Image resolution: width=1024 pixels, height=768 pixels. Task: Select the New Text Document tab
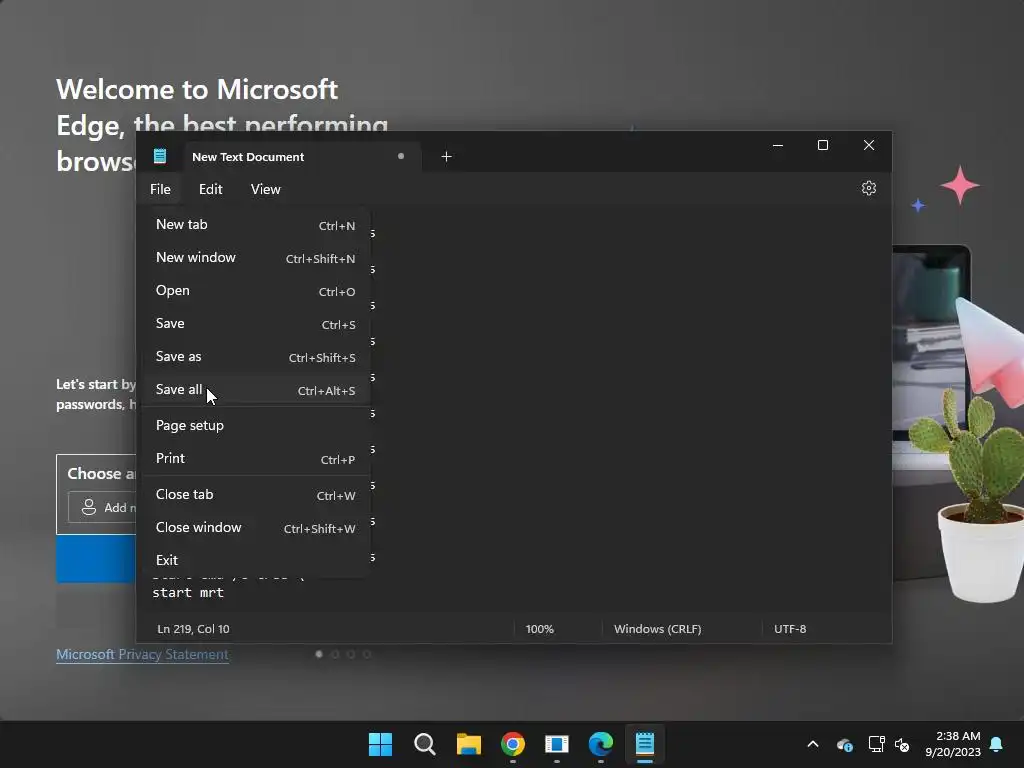pos(302,157)
